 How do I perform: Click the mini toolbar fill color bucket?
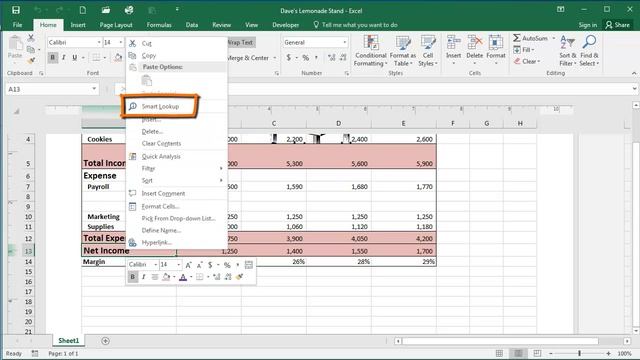(x=166, y=277)
